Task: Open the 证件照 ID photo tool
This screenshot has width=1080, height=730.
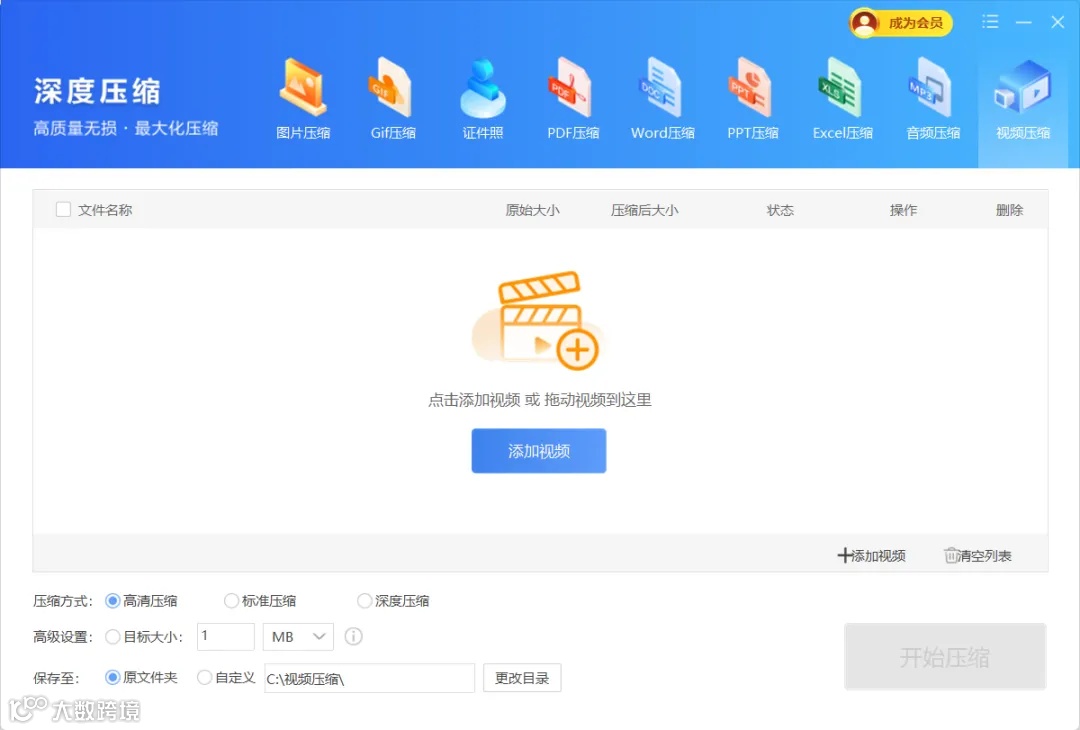Action: pos(482,95)
